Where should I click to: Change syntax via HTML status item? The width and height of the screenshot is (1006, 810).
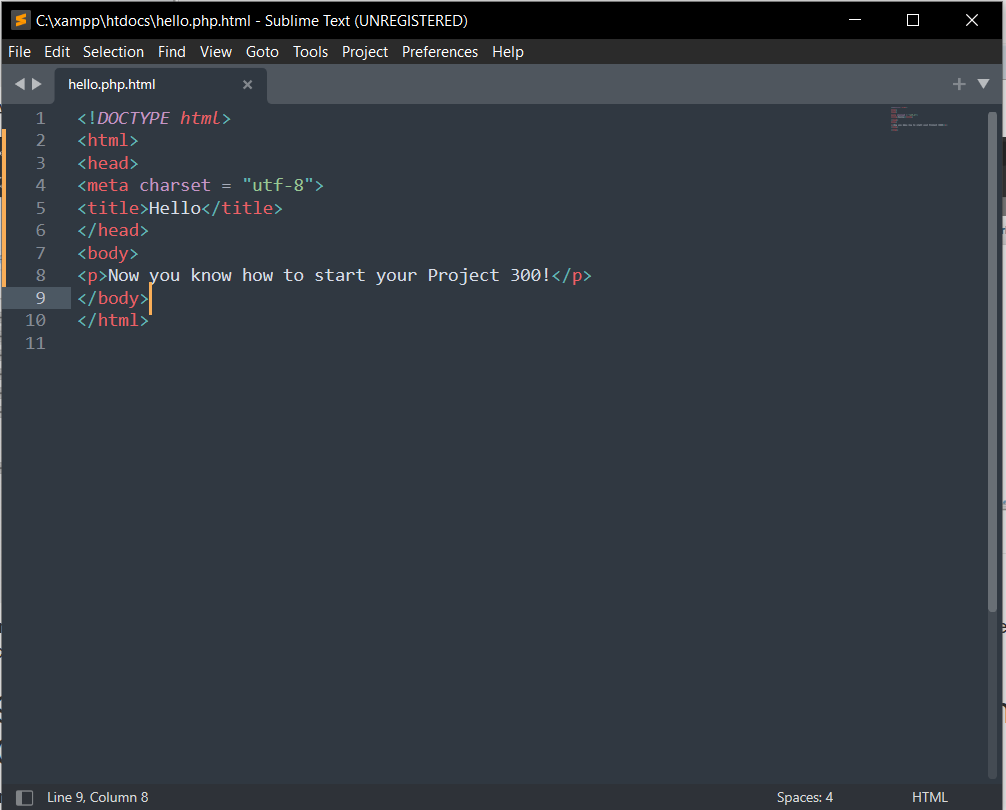tap(930, 797)
